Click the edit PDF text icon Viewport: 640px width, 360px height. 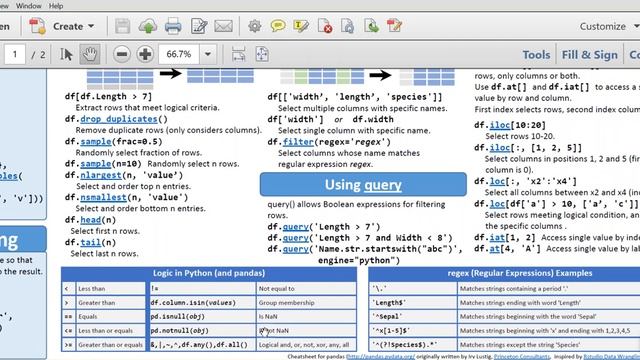[395, 26]
